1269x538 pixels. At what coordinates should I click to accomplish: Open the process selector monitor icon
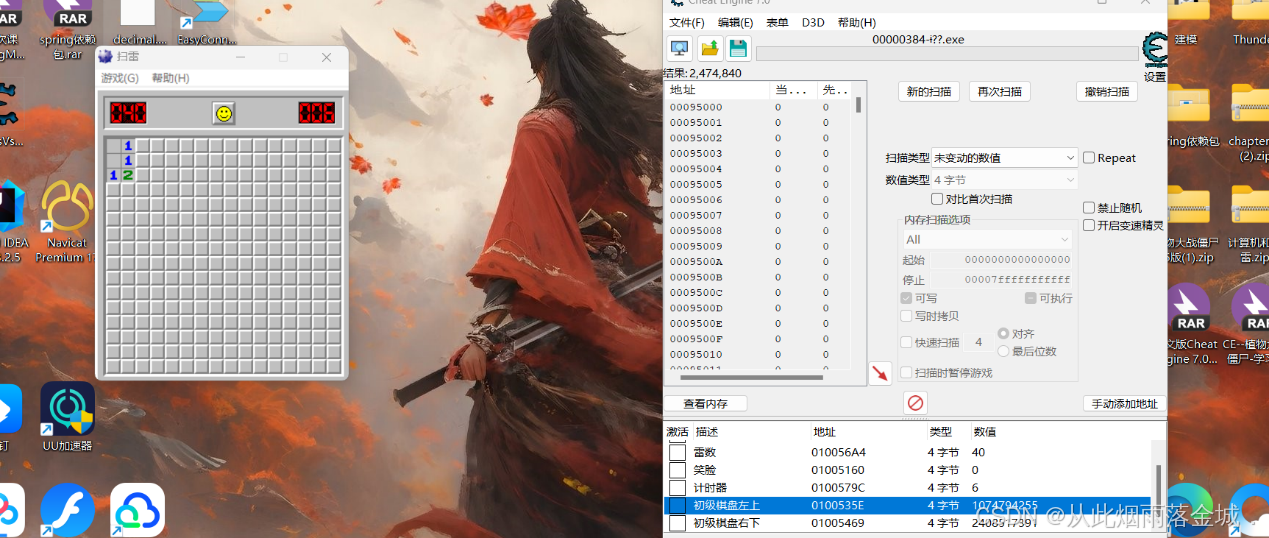click(680, 47)
